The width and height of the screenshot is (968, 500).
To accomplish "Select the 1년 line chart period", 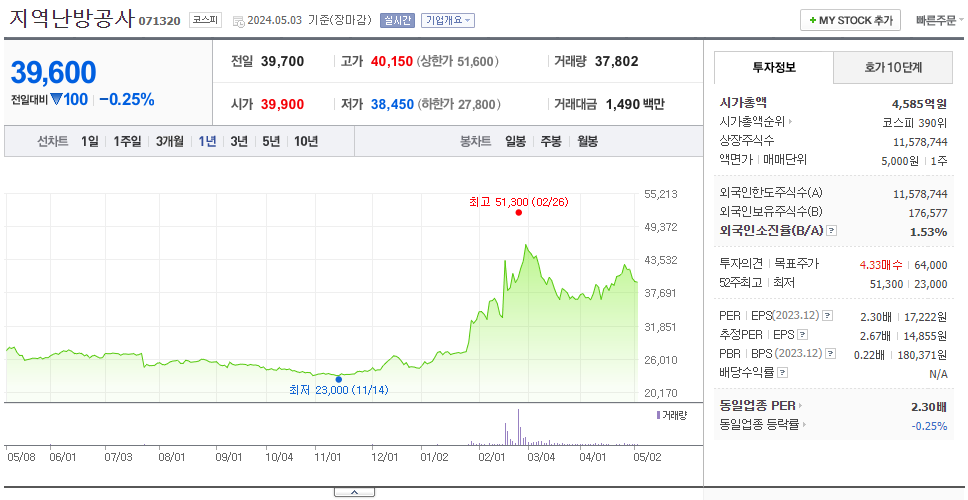I will click(x=207, y=141).
